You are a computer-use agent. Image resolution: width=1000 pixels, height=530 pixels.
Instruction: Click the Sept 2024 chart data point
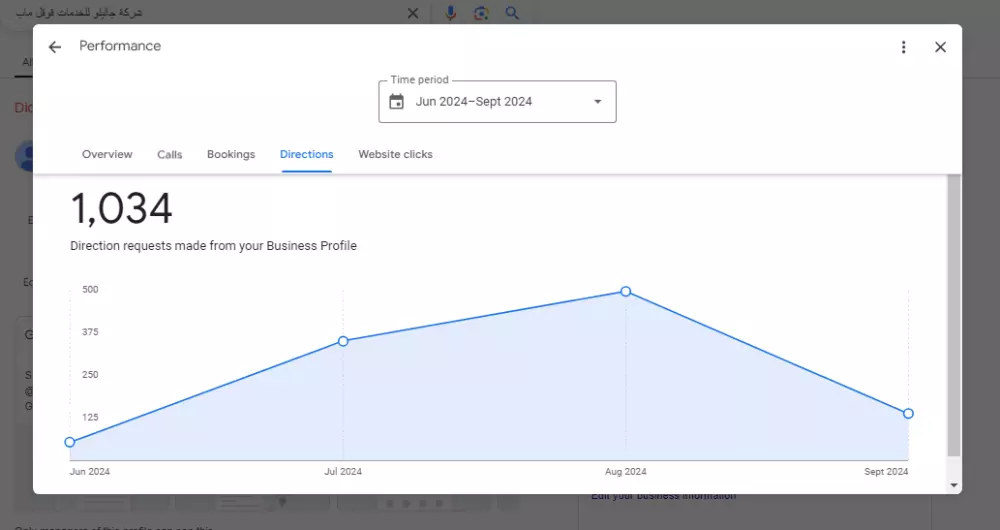908,413
